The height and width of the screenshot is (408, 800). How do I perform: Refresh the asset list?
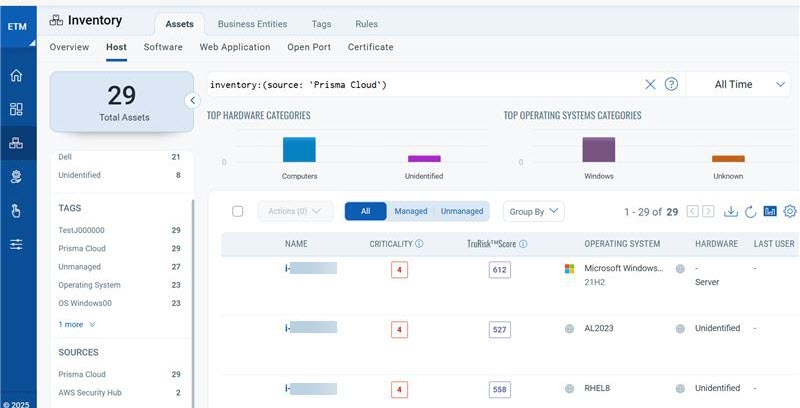pos(750,211)
